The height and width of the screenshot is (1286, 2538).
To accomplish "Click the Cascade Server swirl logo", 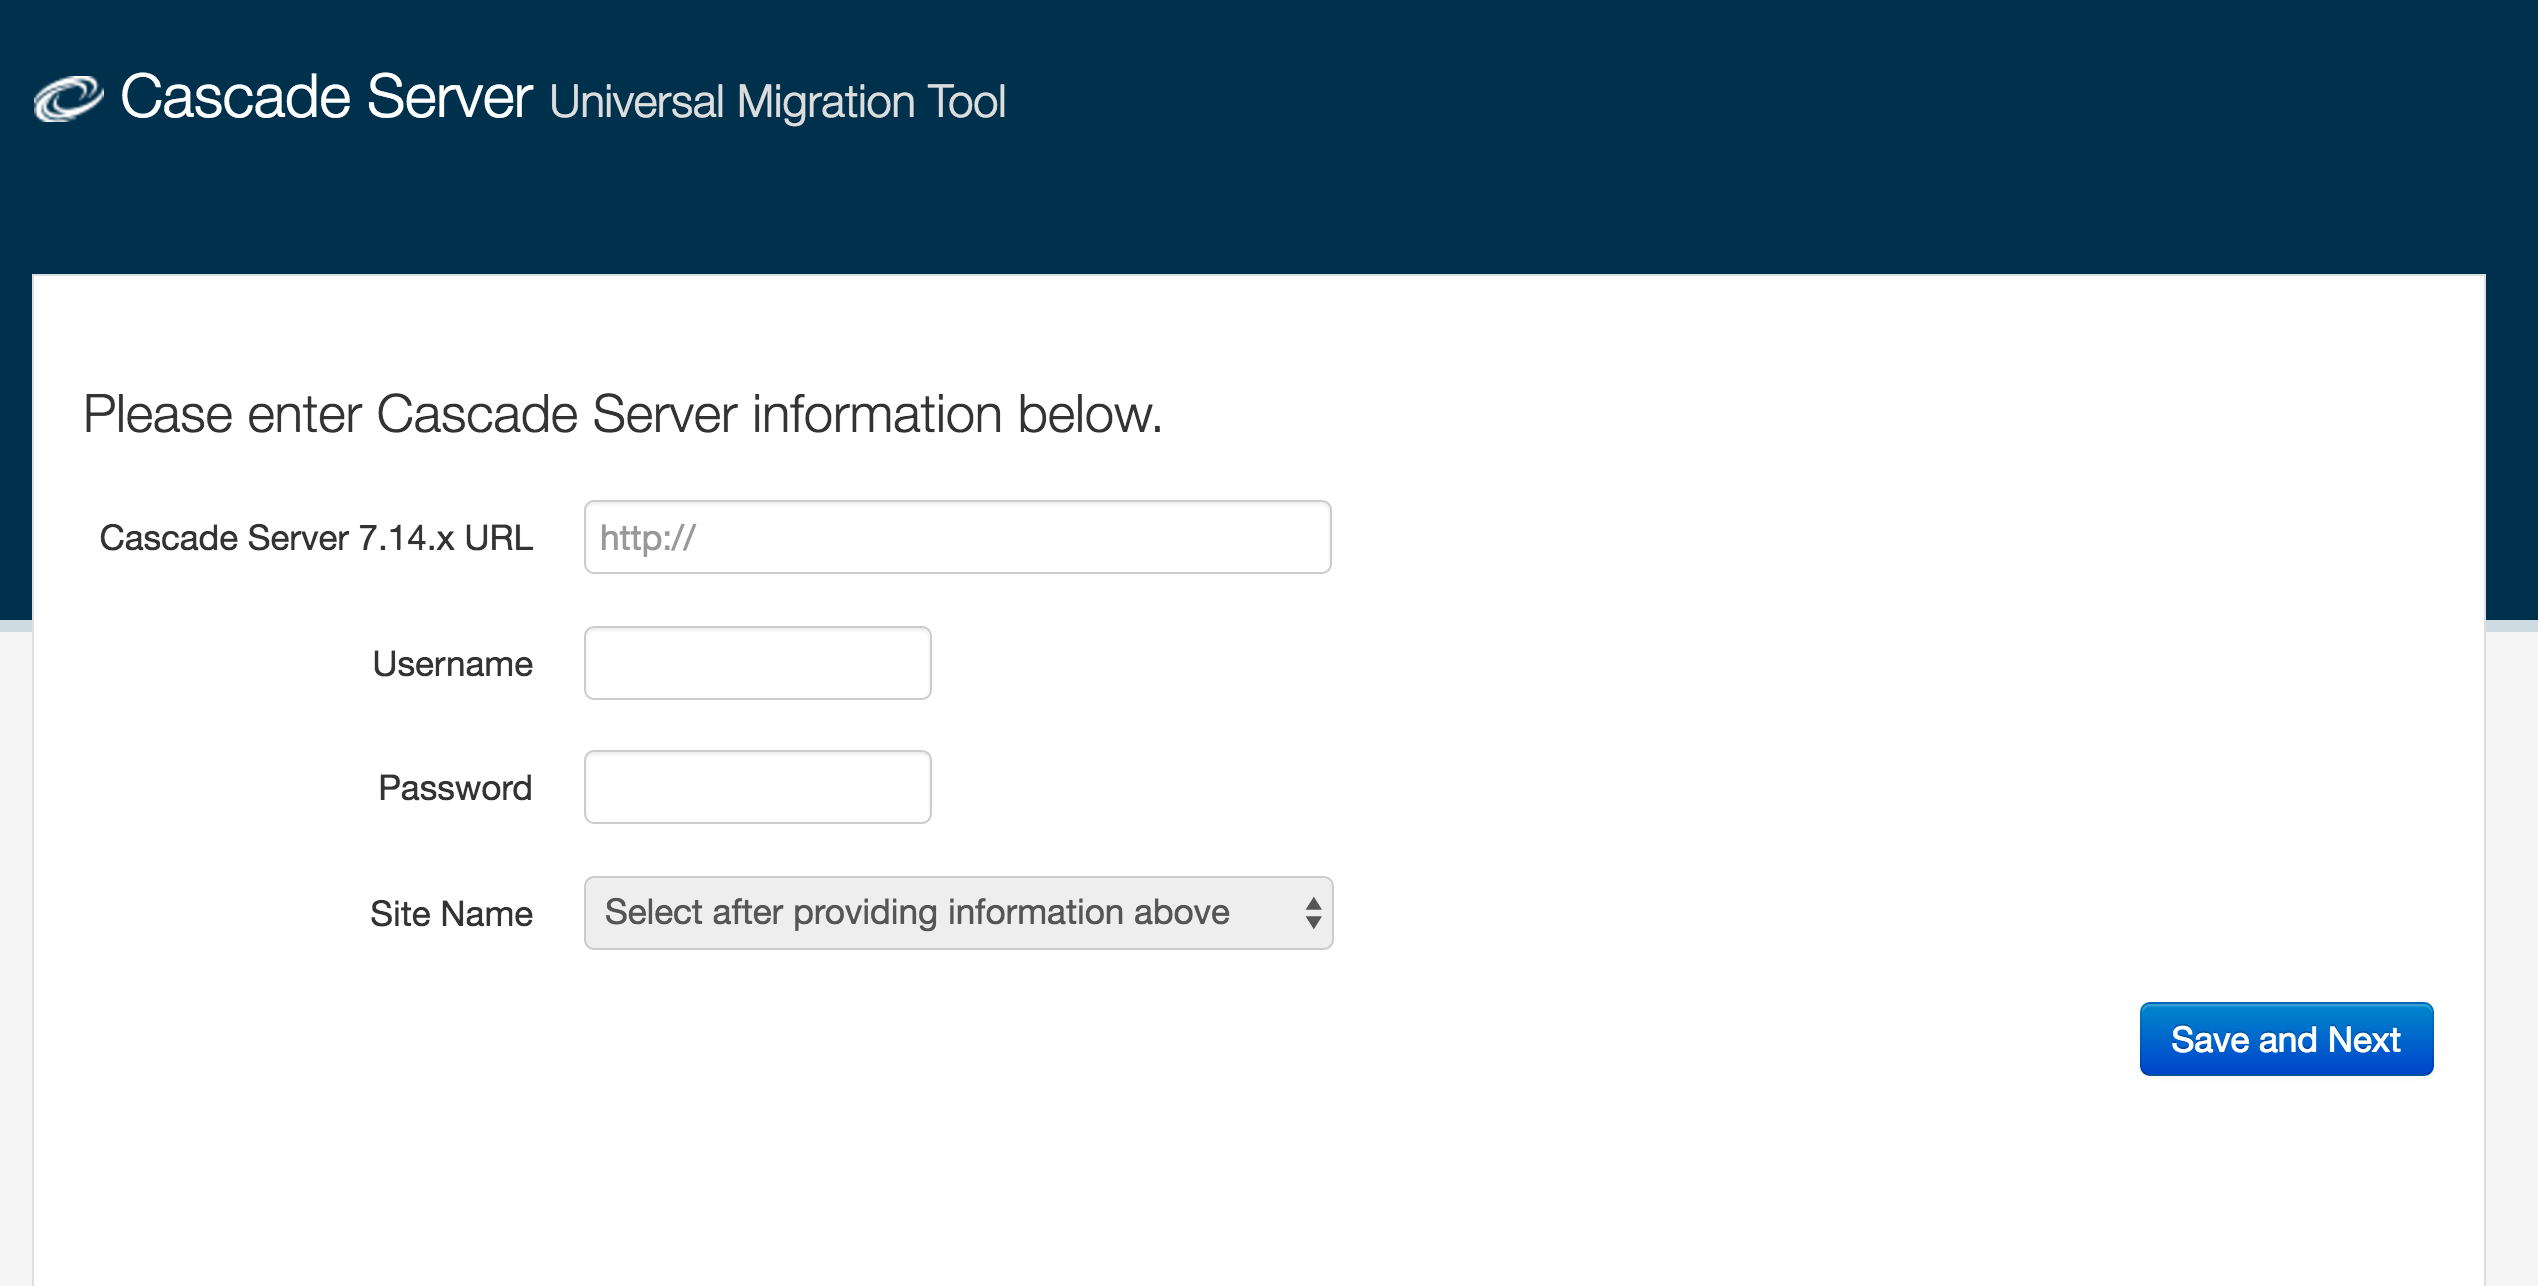I will tap(68, 99).
